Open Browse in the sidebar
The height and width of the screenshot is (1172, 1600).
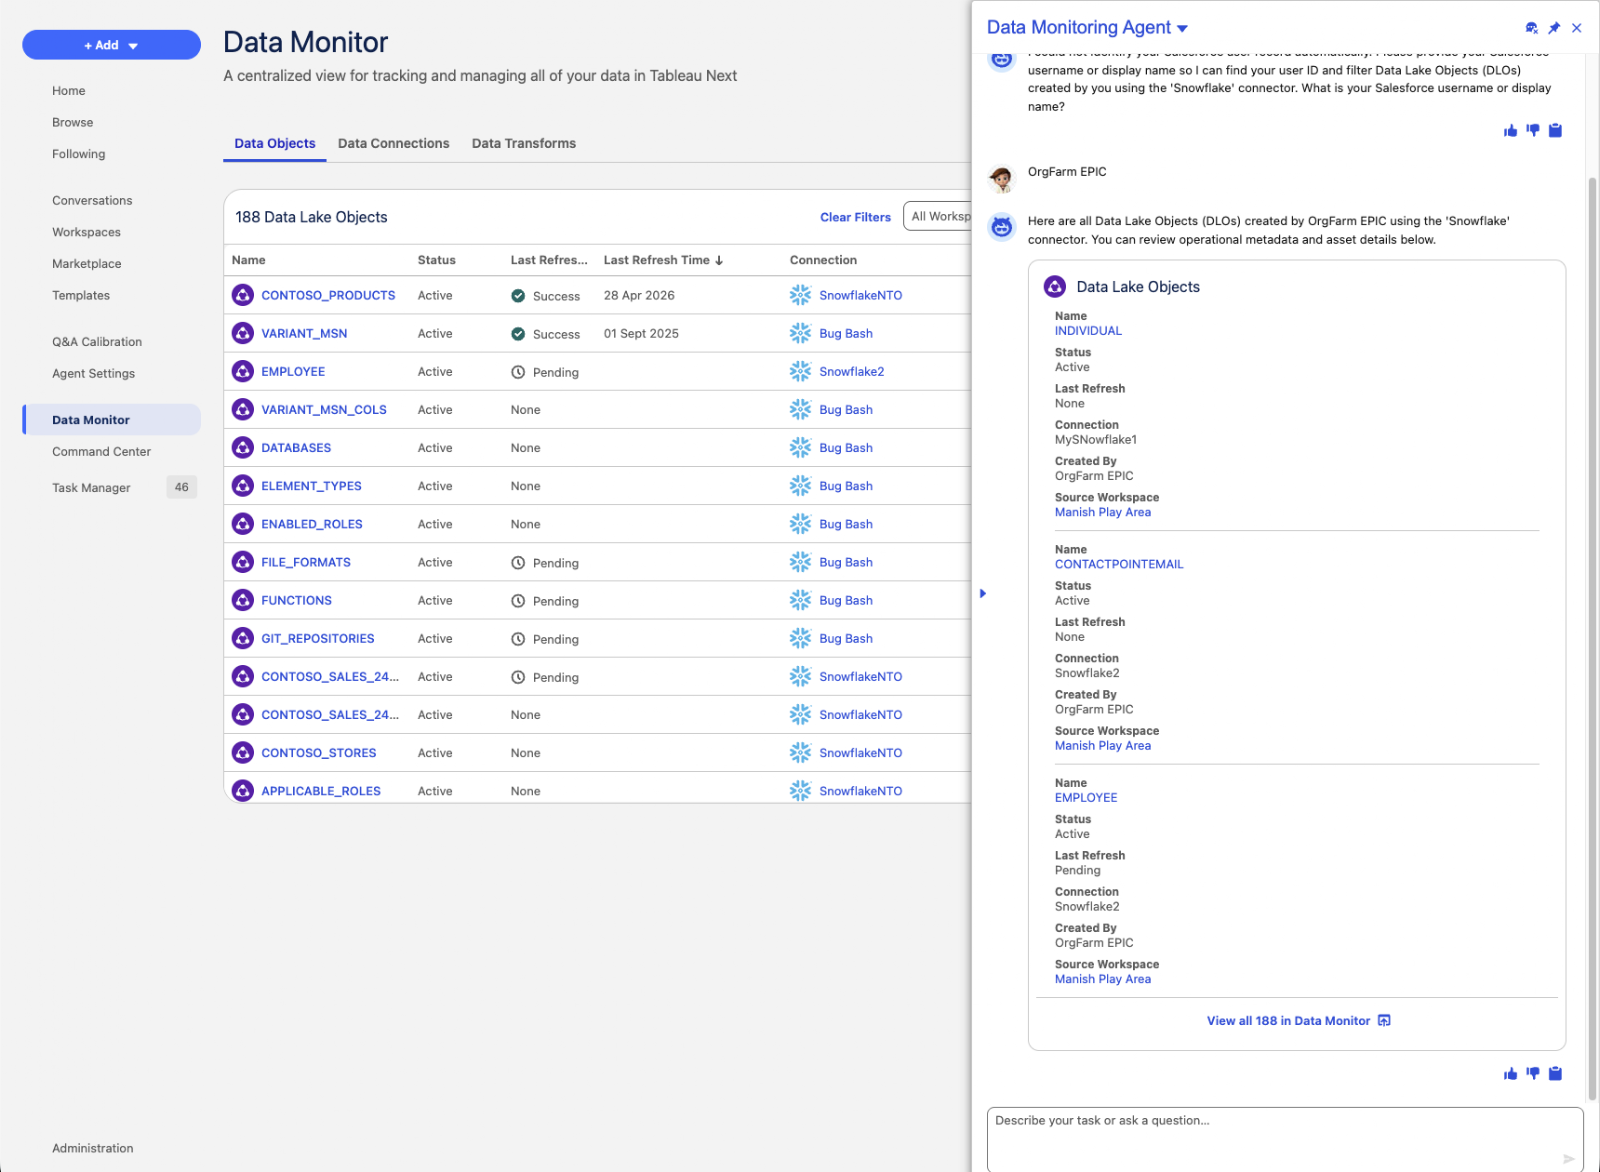(x=73, y=122)
